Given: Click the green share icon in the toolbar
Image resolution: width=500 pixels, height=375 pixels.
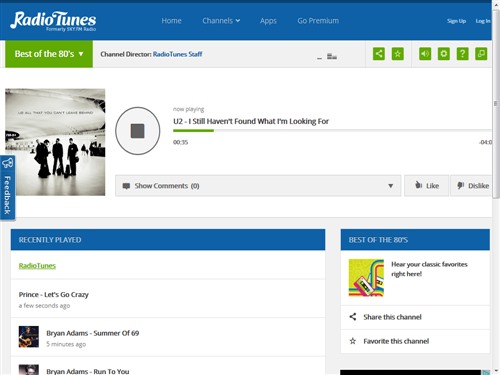Looking at the screenshot, I should (379, 54).
